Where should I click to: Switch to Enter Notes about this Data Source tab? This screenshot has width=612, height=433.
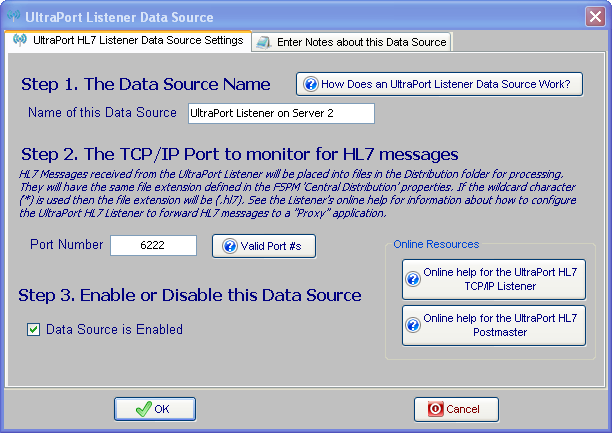point(352,42)
